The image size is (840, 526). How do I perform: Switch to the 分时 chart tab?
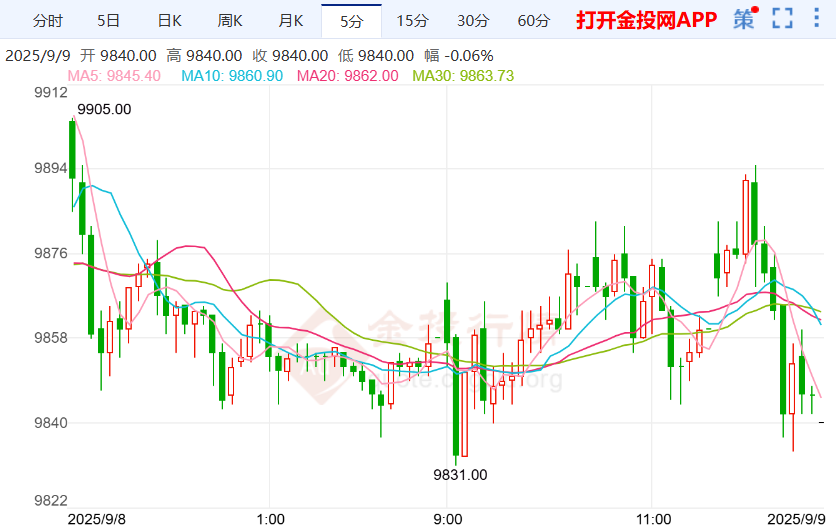coord(48,21)
